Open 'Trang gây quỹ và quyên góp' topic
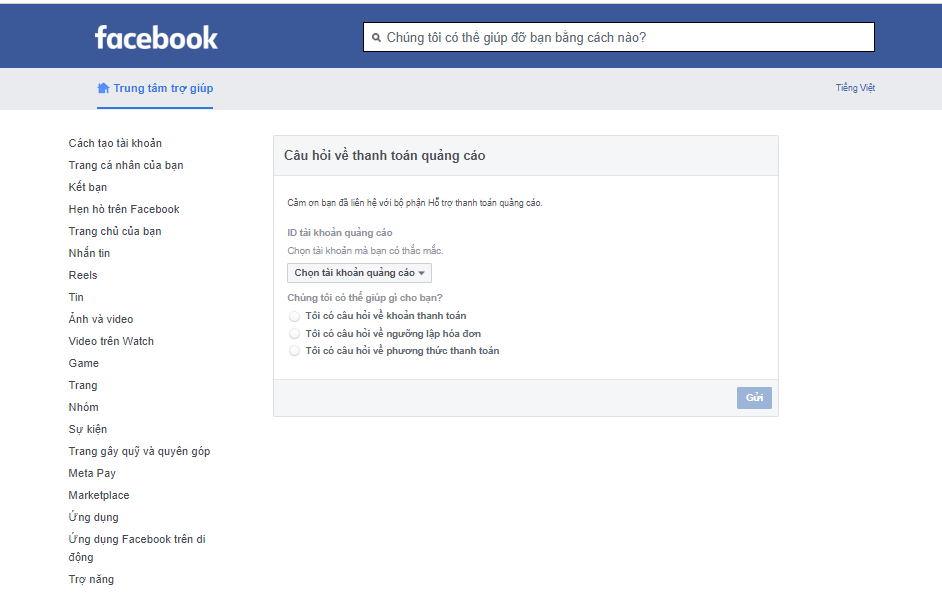The image size is (942, 604). point(139,451)
